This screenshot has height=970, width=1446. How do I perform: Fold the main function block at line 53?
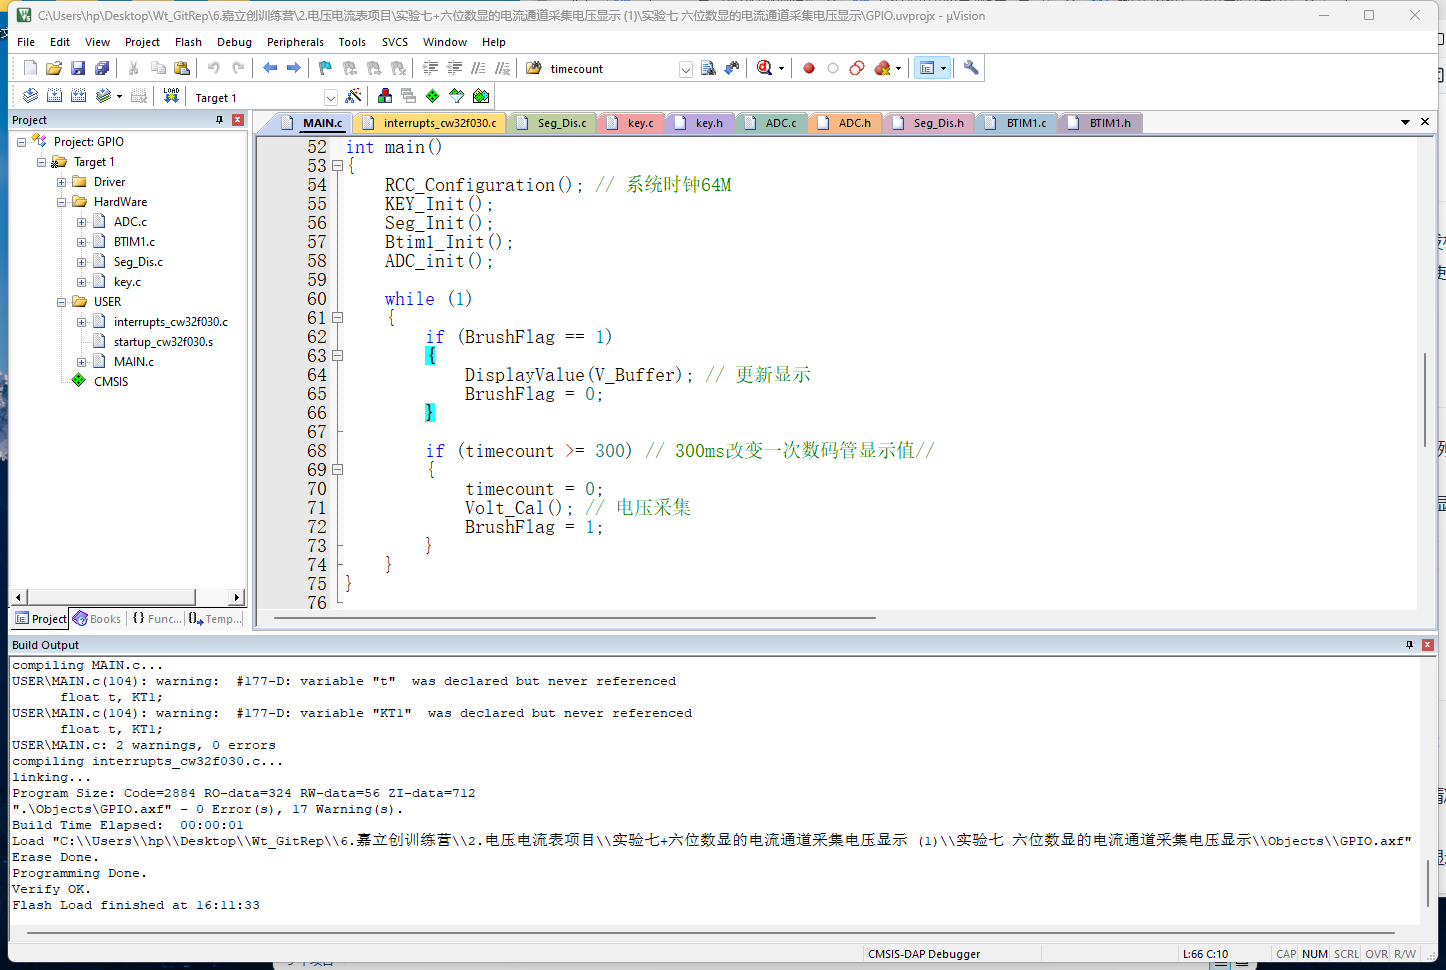[338, 166]
